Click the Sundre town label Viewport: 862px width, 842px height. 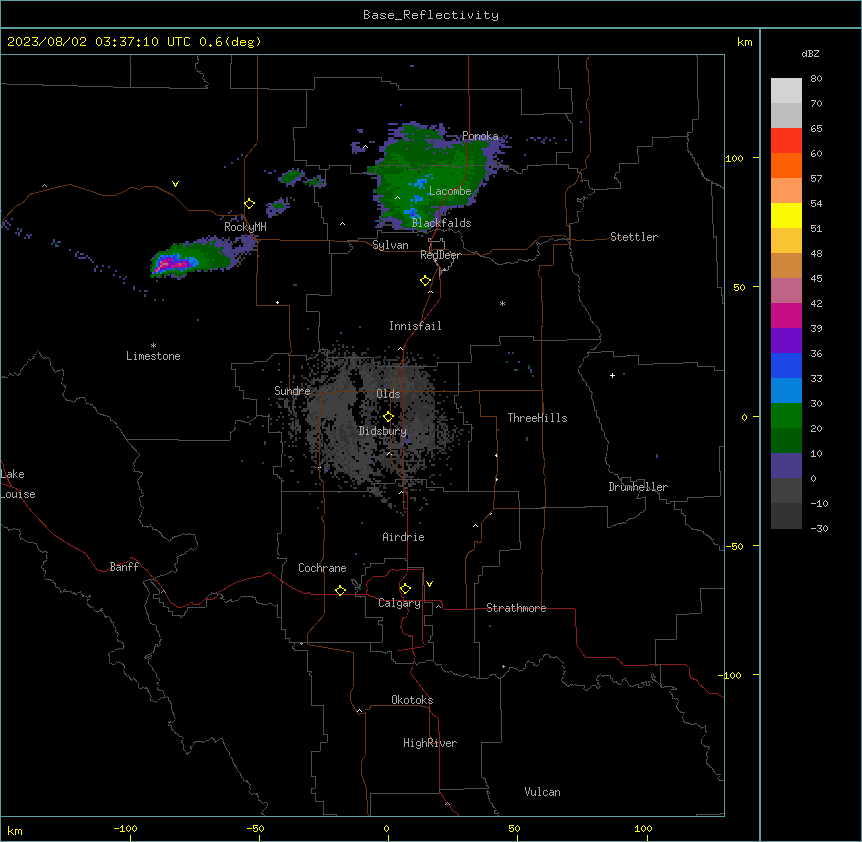292,391
